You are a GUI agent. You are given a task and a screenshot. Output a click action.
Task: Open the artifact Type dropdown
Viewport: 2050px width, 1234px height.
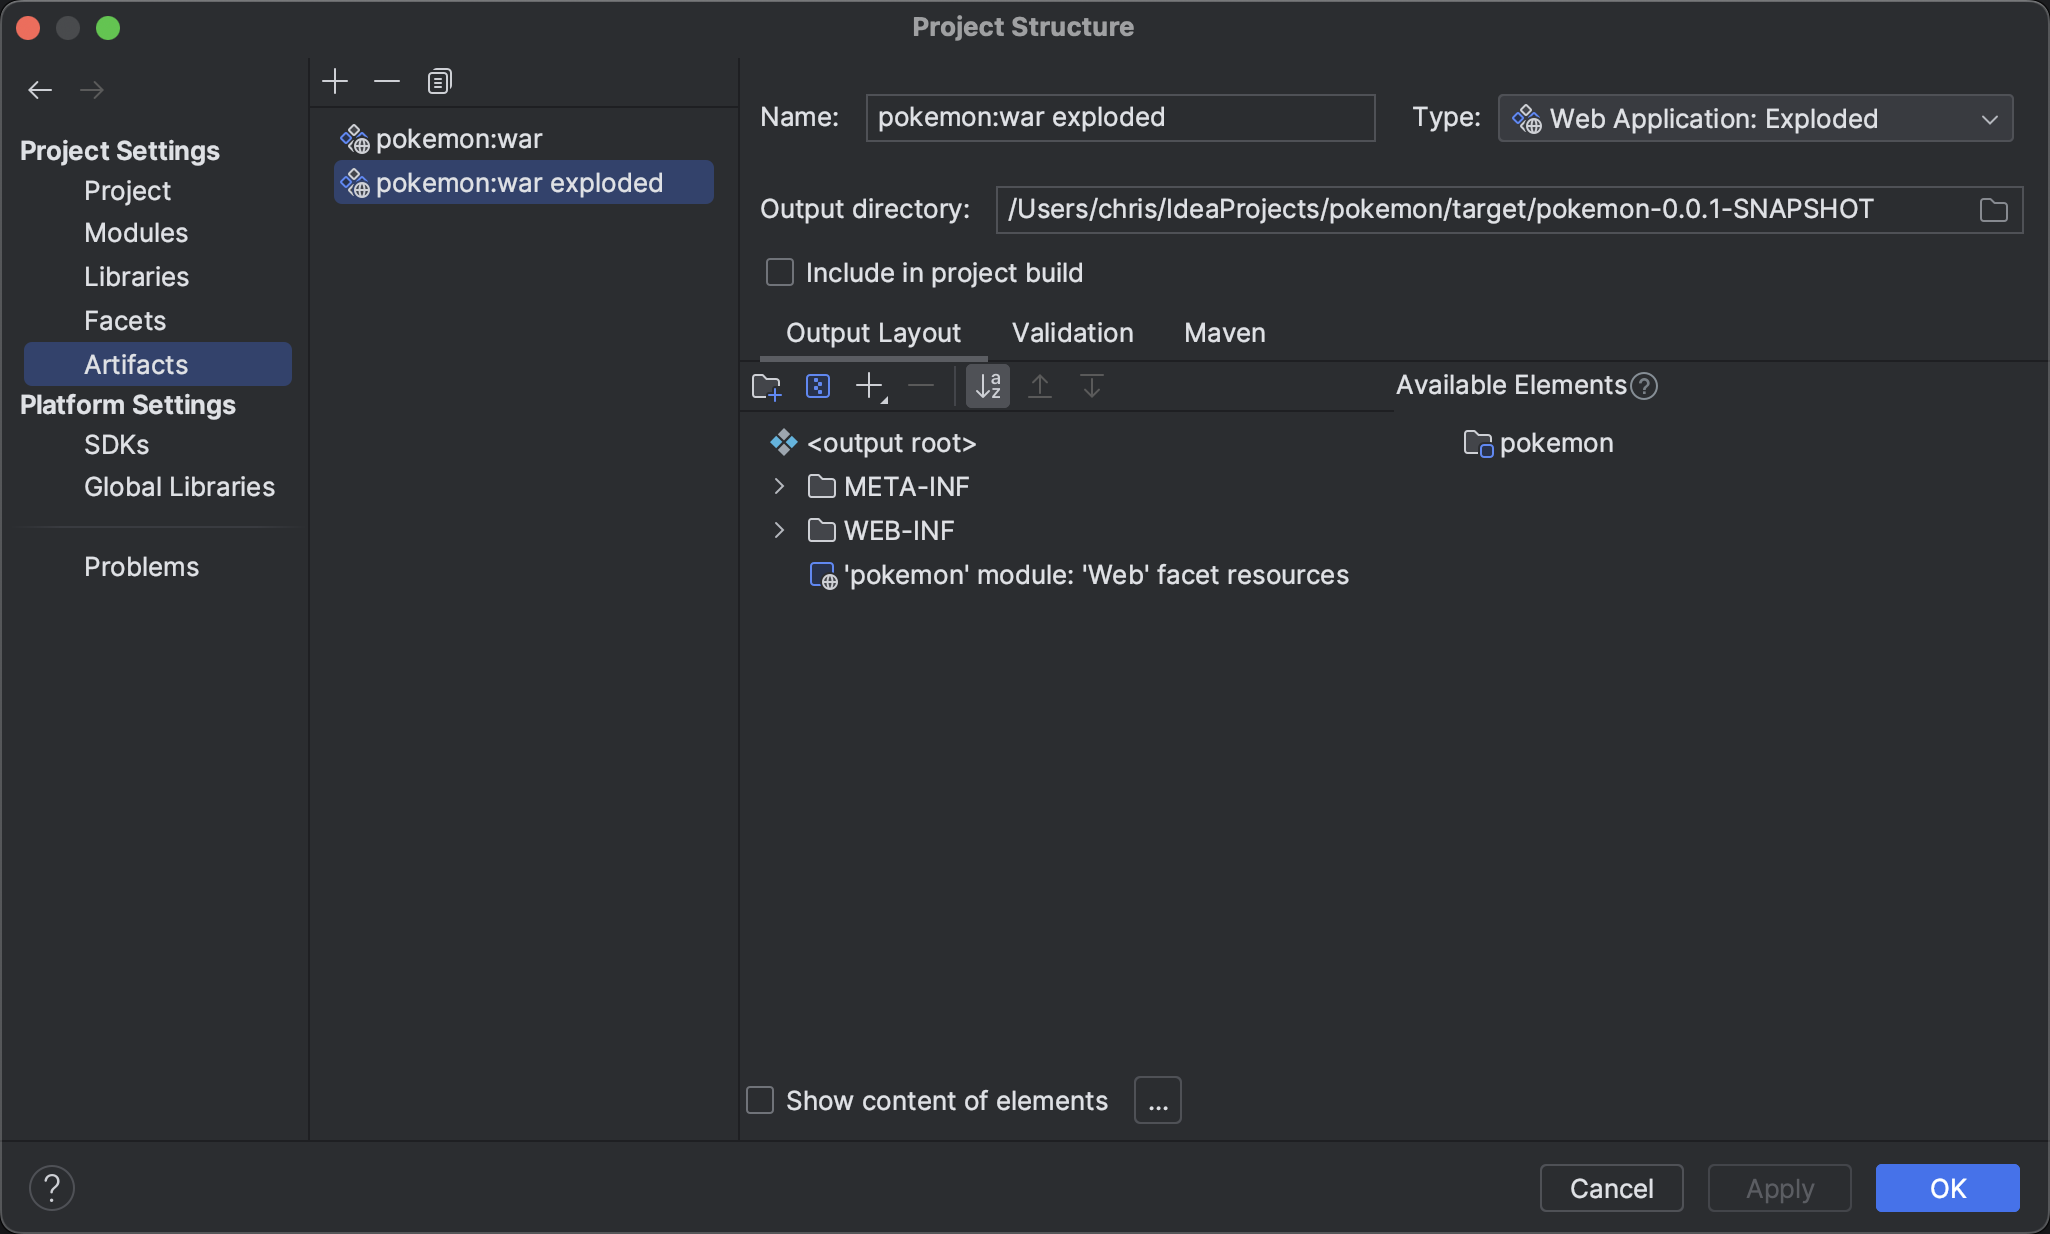[x=1755, y=119]
